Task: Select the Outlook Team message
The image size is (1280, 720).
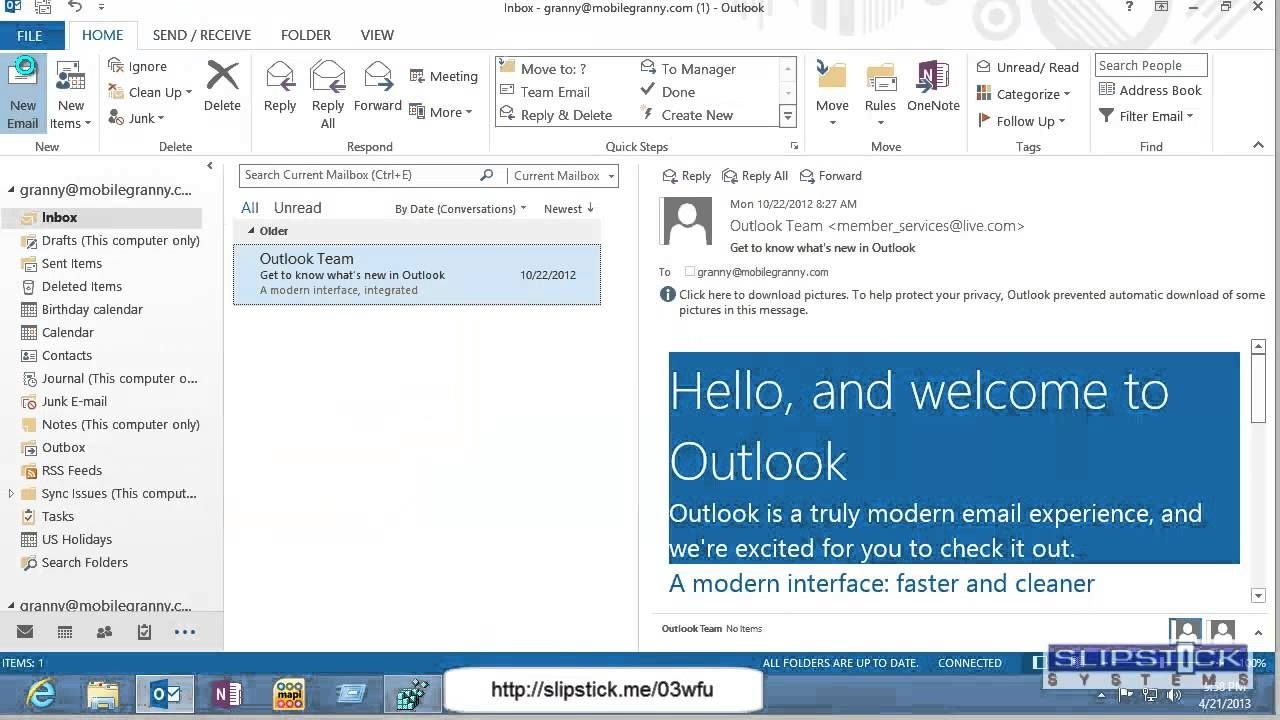Action: tap(417, 274)
